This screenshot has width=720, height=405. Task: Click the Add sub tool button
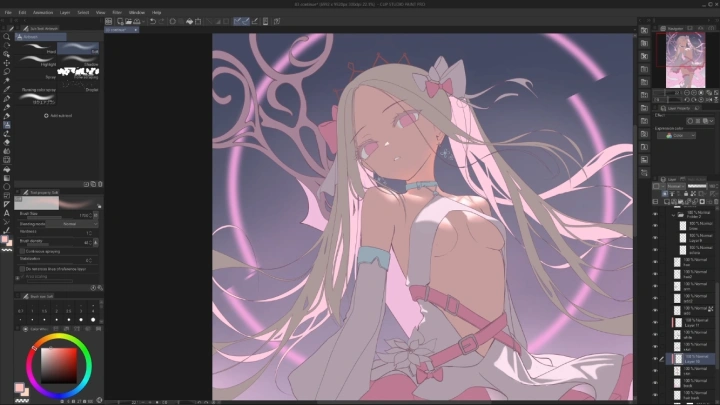(x=56, y=116)
